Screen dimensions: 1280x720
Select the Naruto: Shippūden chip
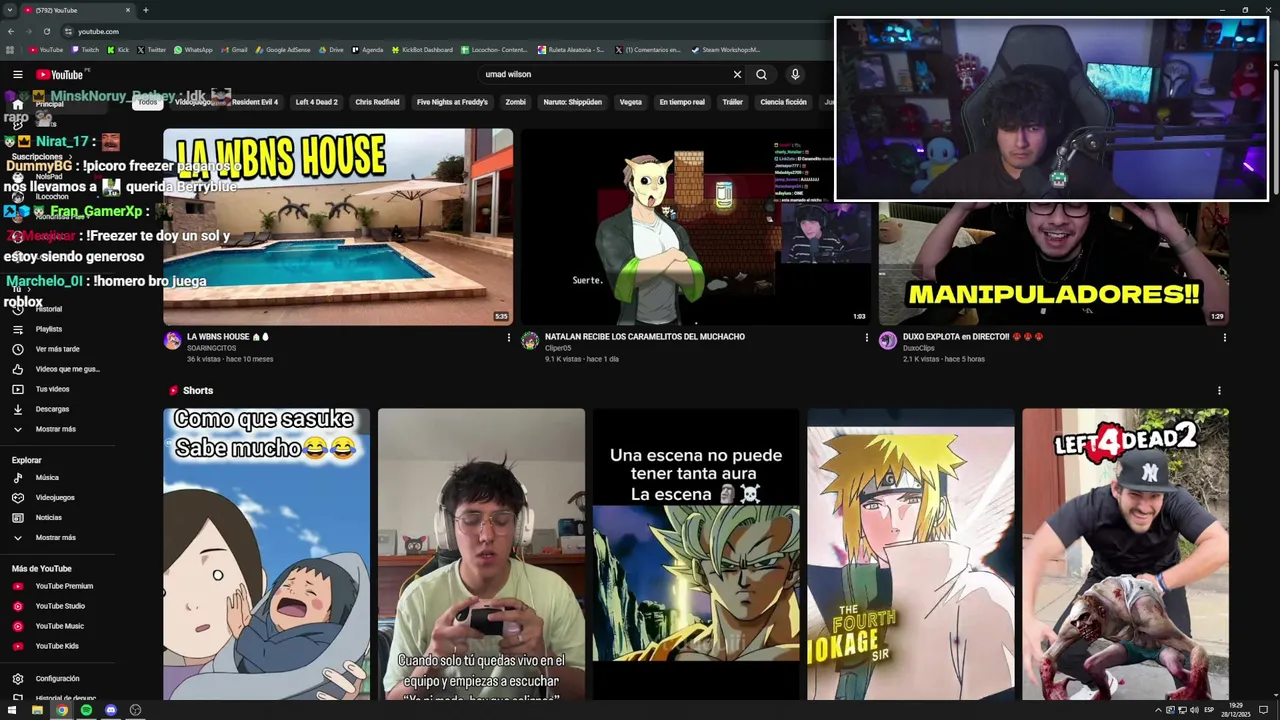click(x=572, y=102)
